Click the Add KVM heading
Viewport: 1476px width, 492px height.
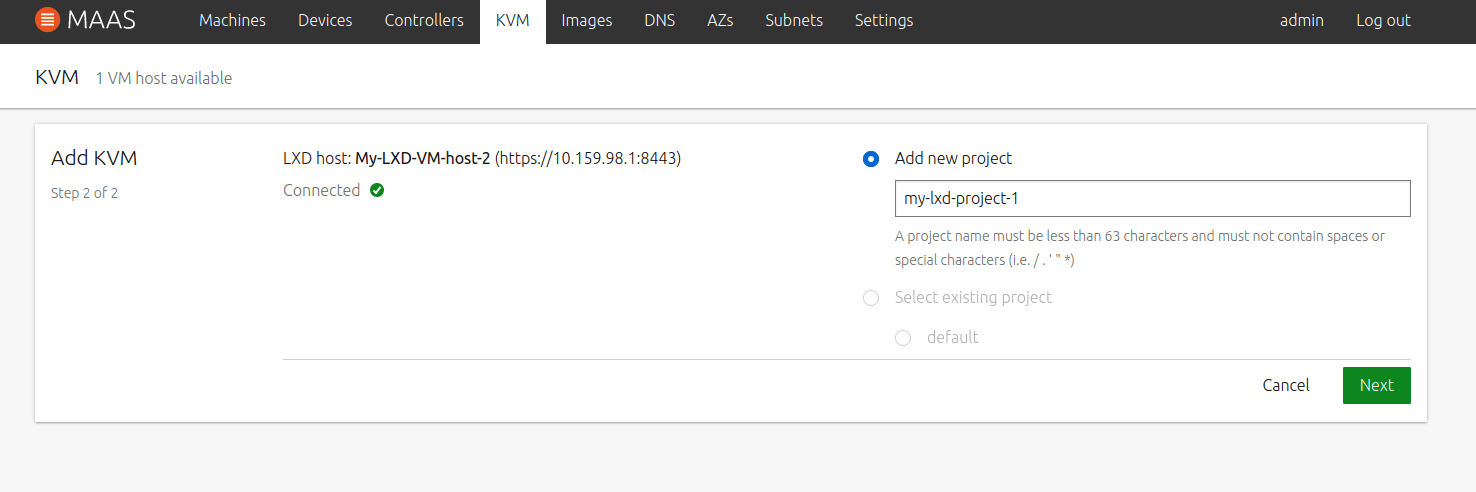[94, 158]
